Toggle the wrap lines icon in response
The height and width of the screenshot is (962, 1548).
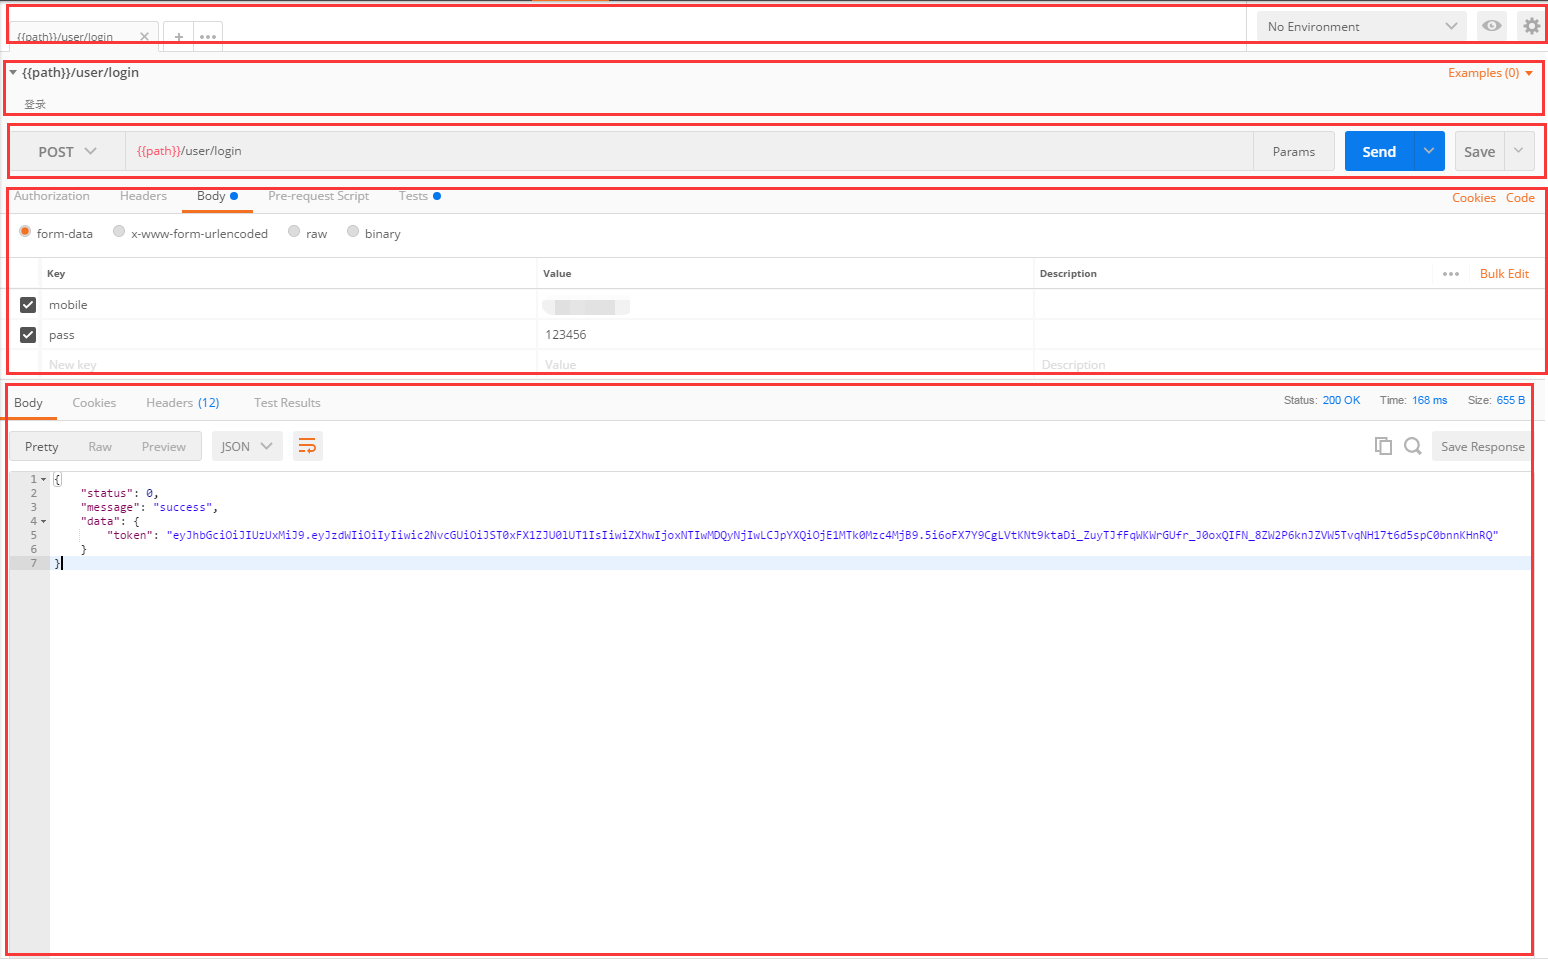click(307, 446)
